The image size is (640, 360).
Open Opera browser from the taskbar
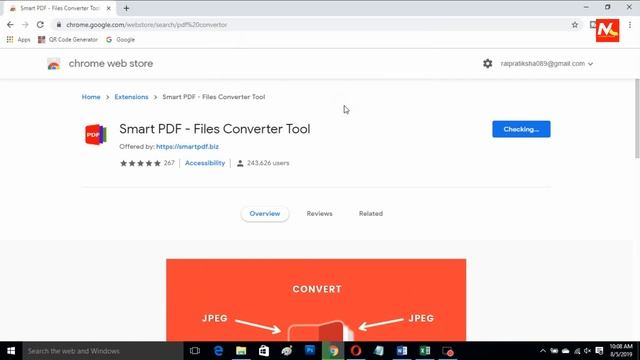tap(356, 351)
